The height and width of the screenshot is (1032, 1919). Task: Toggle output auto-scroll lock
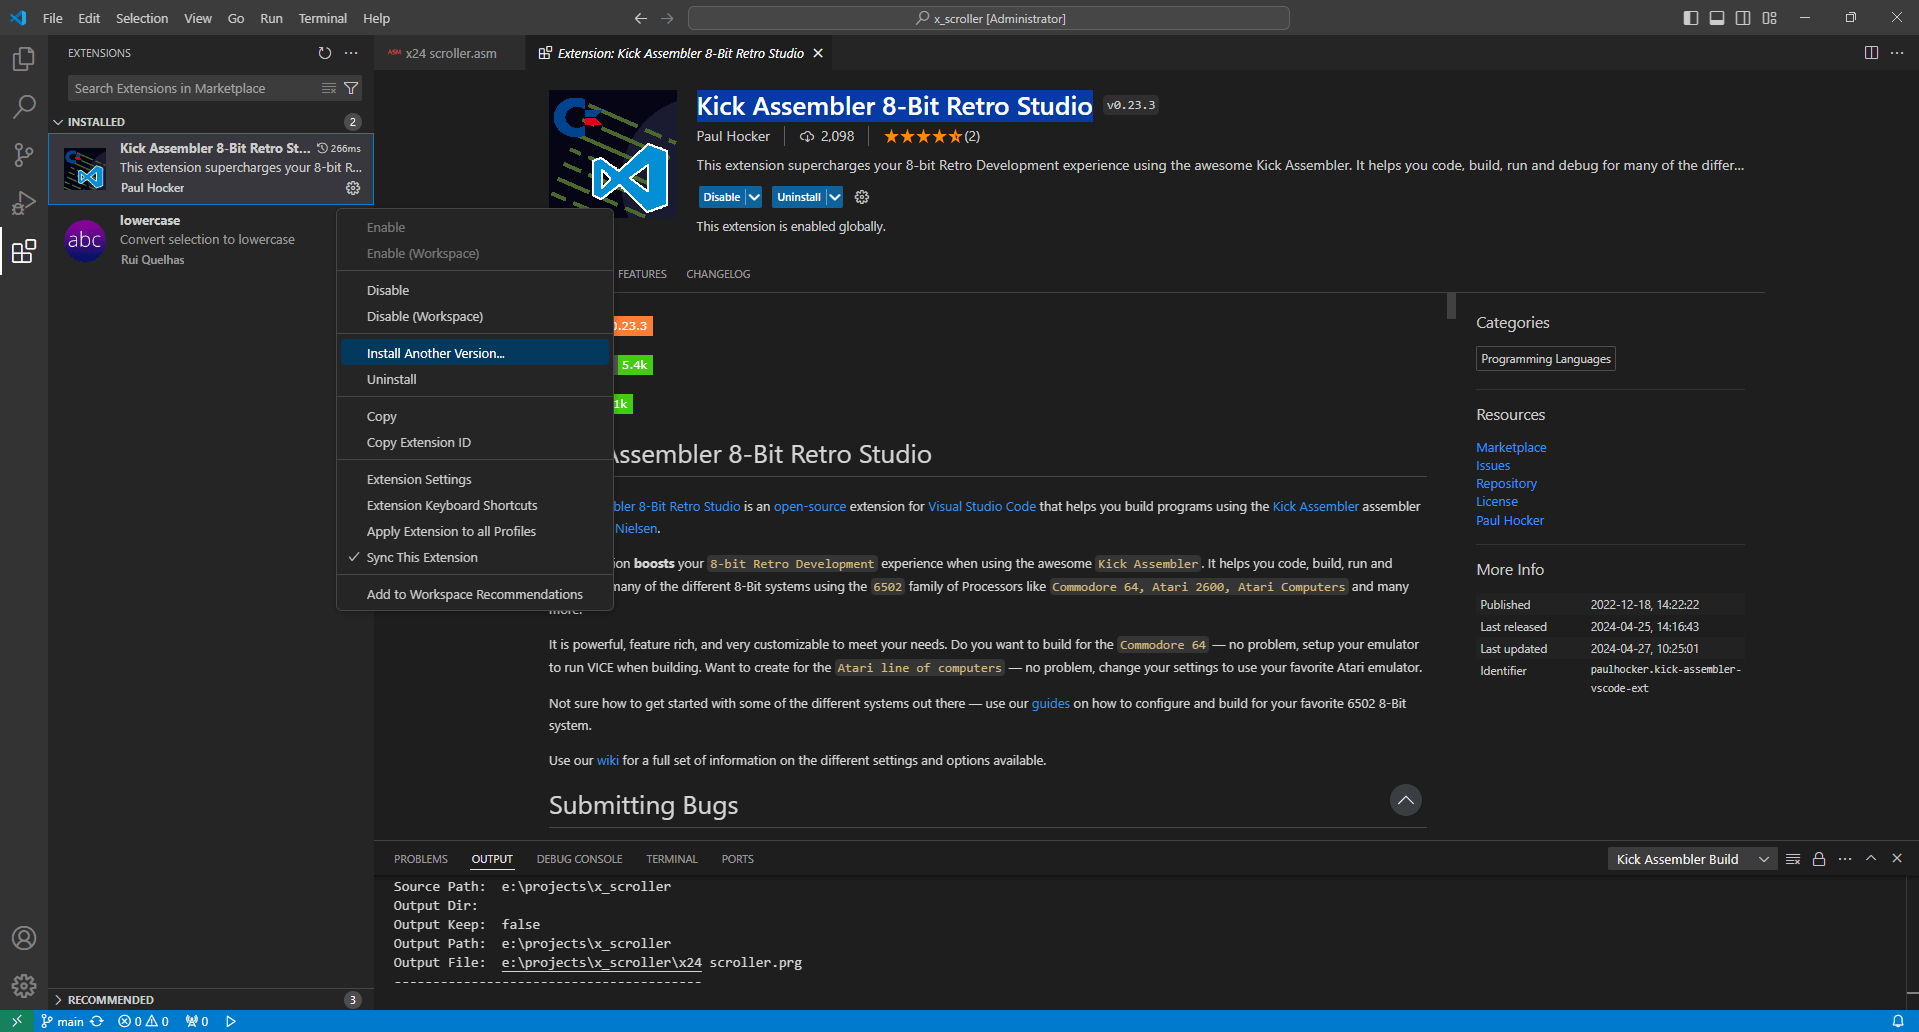(1819, 859)
